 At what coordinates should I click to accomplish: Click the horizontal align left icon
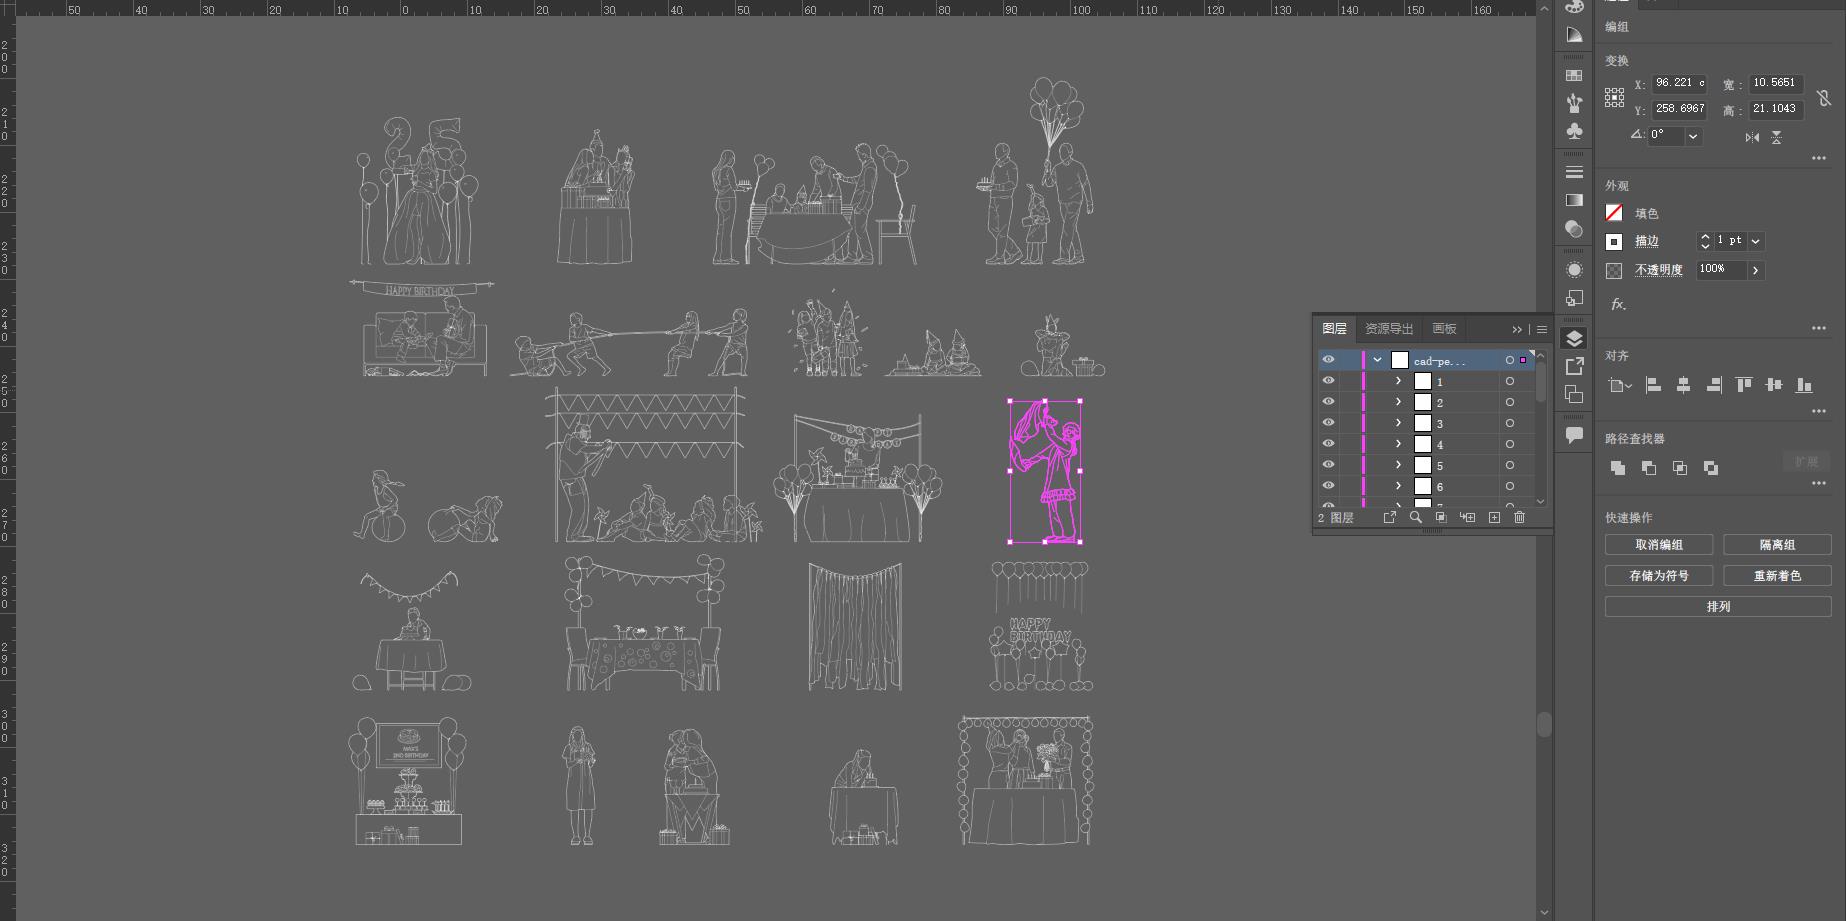[x=1653, y=385]
